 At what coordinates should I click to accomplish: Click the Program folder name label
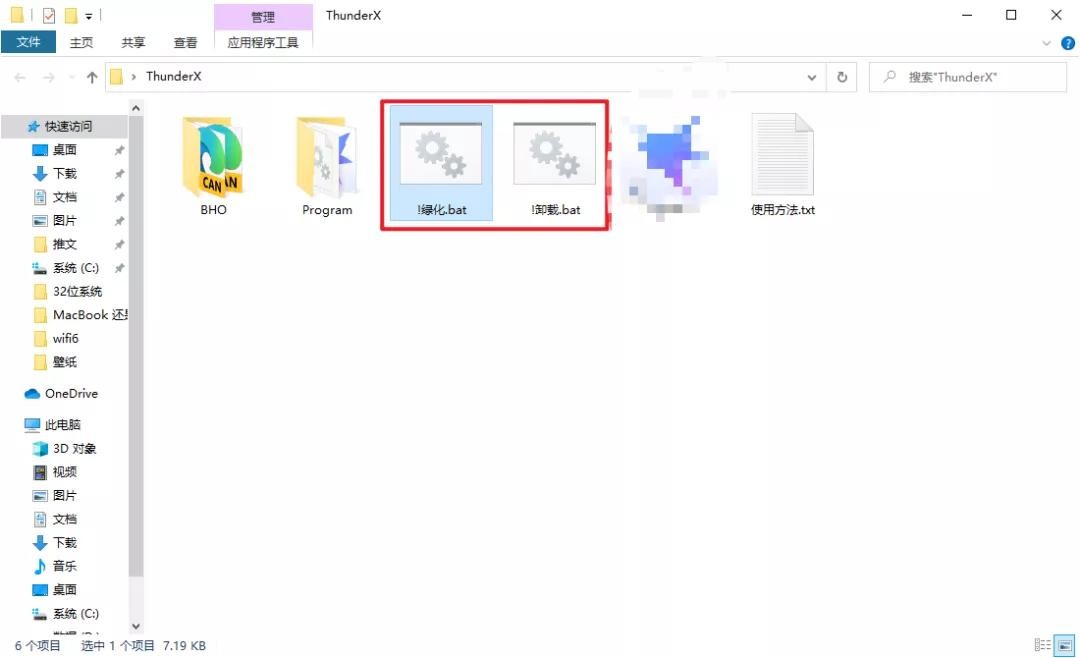pos(327,209)
